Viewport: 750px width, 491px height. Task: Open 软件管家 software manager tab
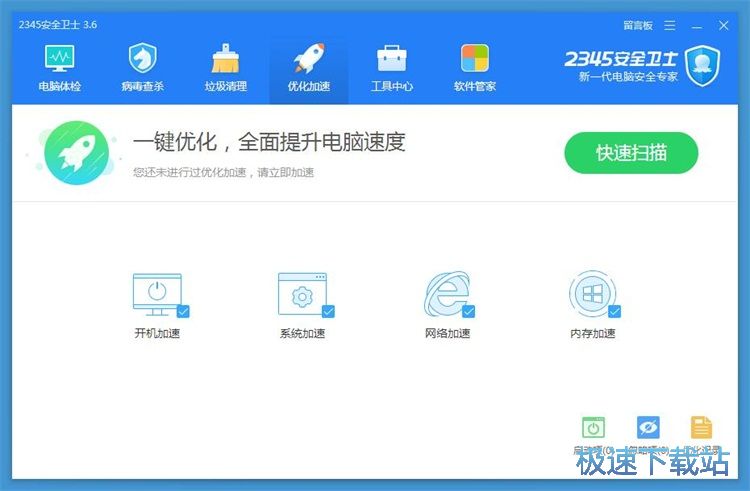coord(474,68)
